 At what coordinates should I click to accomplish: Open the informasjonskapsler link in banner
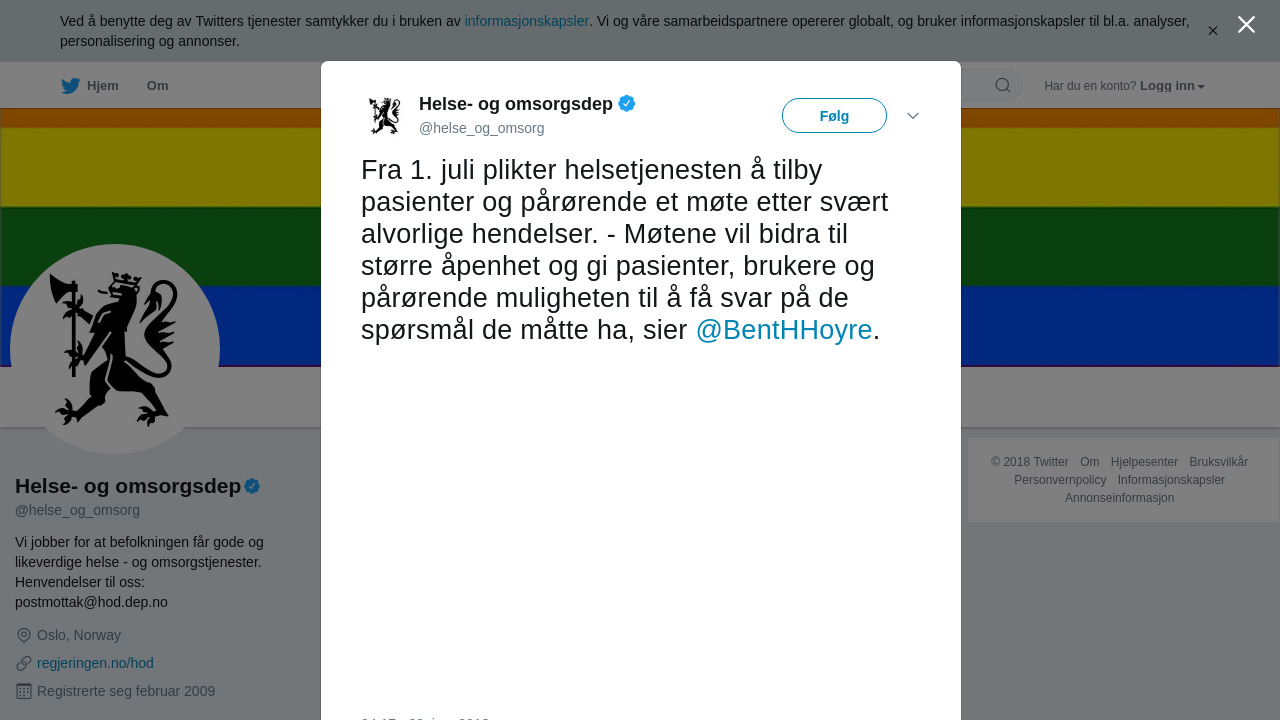coord(527,21)
